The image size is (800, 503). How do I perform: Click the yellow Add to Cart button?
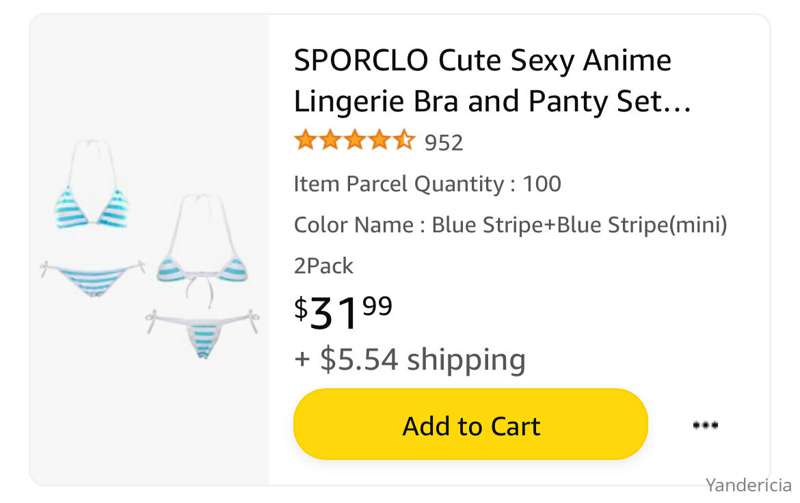470,424
